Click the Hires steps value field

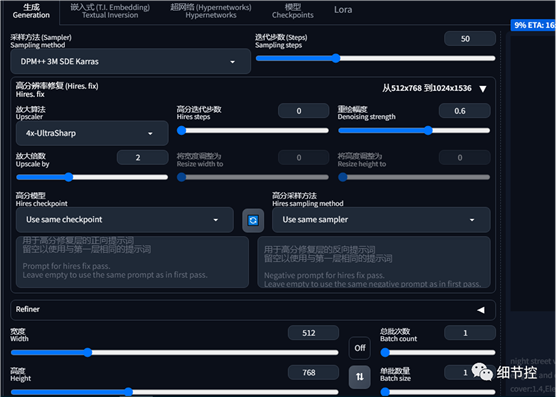pos(304,111)
